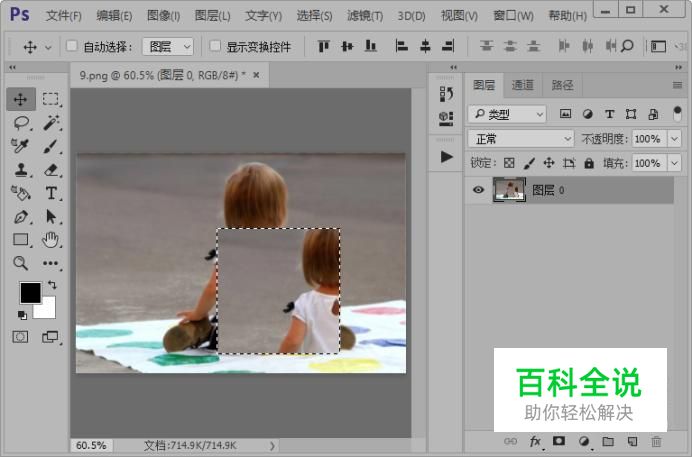Viewport: 692px width, 457px height.
Task: Expand the history panel icon
Action: coord(446,94)
